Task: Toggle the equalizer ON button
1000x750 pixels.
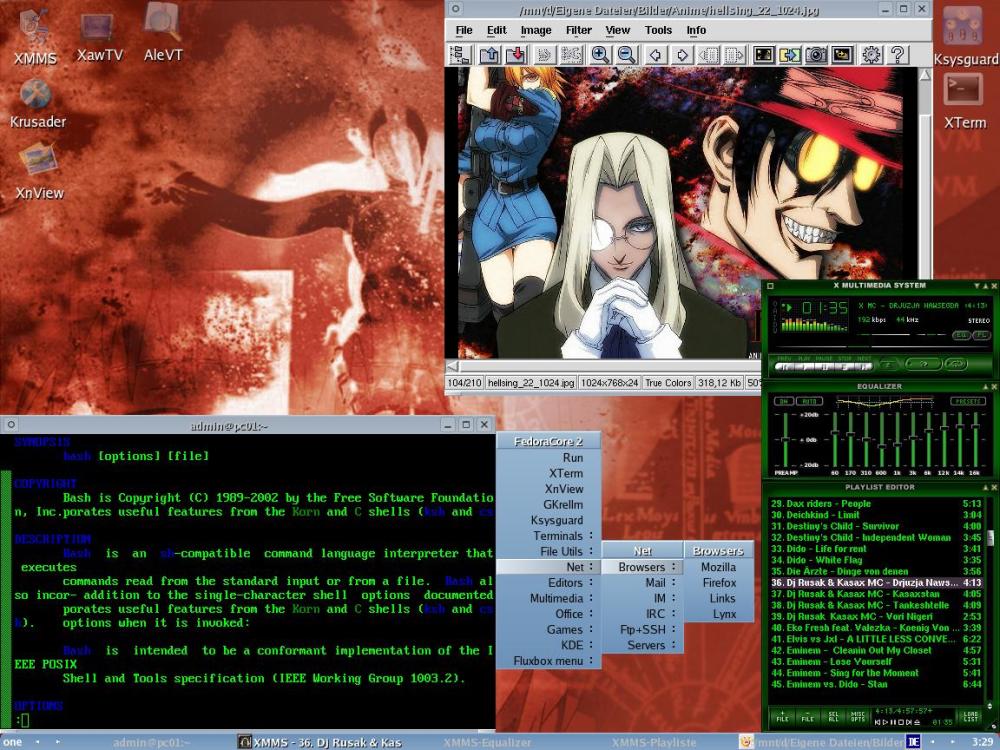Action: pyautogui.click(x=784, y=401)
